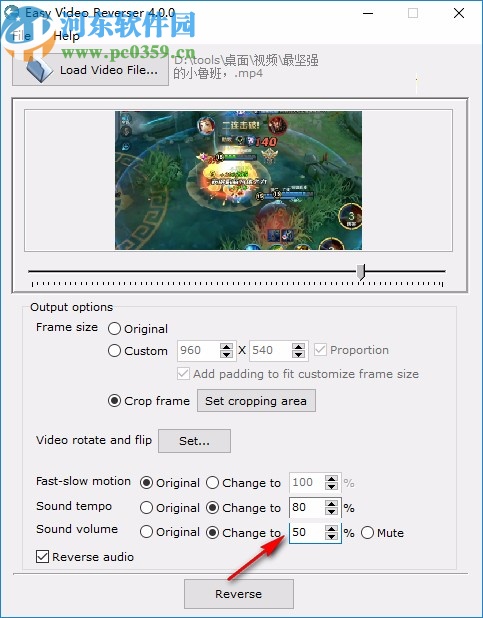Decrease width value with down arrow
Image resolution: width=483 pixels, height=618 pixels.
(x=226, y=355)
